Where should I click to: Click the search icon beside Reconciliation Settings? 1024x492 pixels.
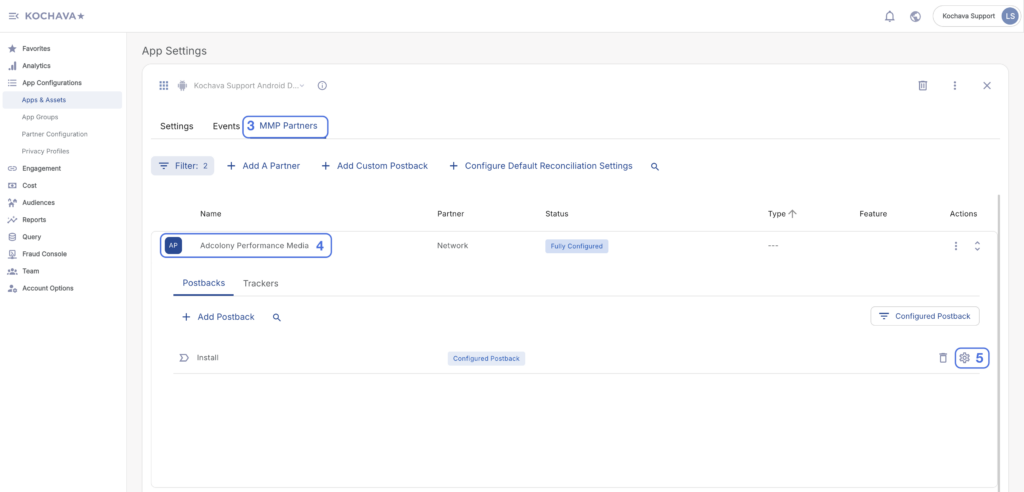click(655, 166)
